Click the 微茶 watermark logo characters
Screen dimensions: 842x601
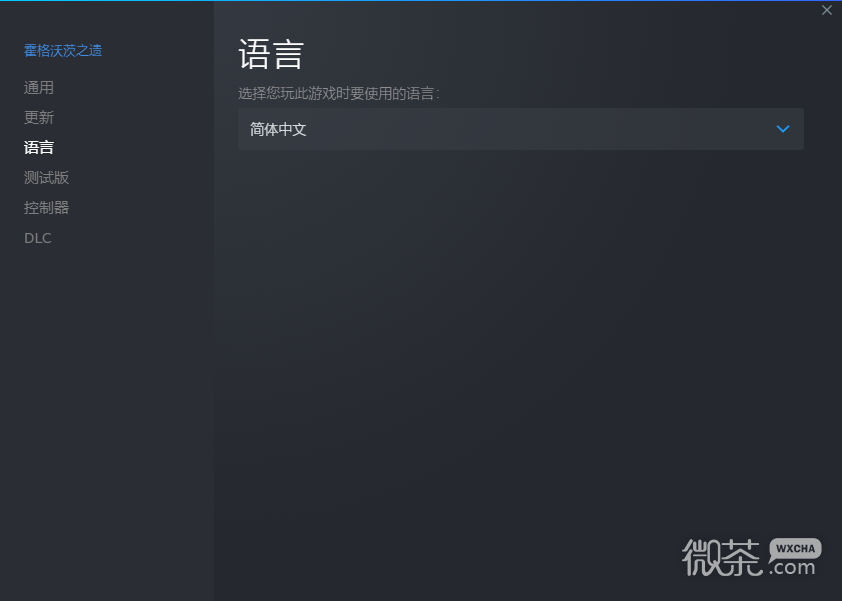click(x=722, y=557)
